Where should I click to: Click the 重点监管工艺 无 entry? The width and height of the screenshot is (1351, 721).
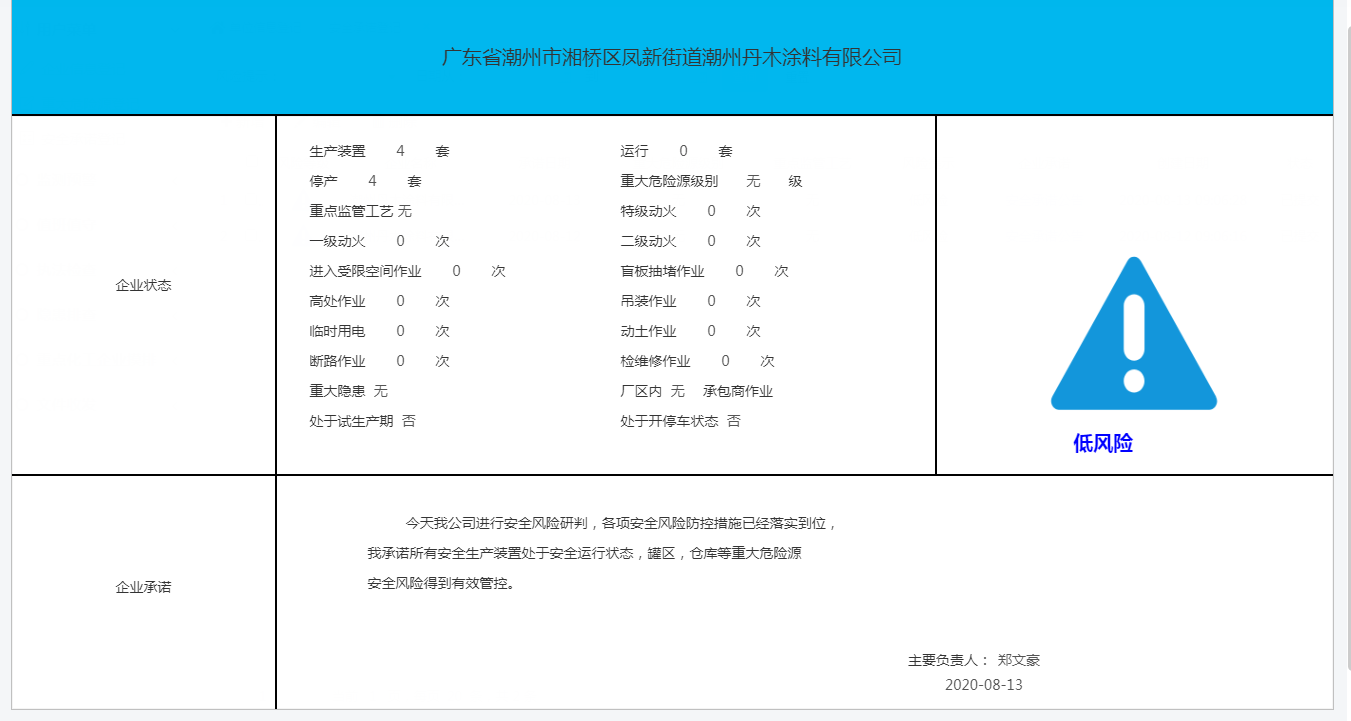click(360, 211)
